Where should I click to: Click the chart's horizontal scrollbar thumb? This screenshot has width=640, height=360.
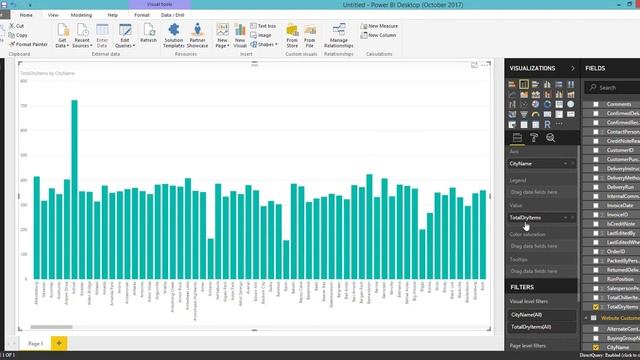pyautogui.click(x=51, y=327)
